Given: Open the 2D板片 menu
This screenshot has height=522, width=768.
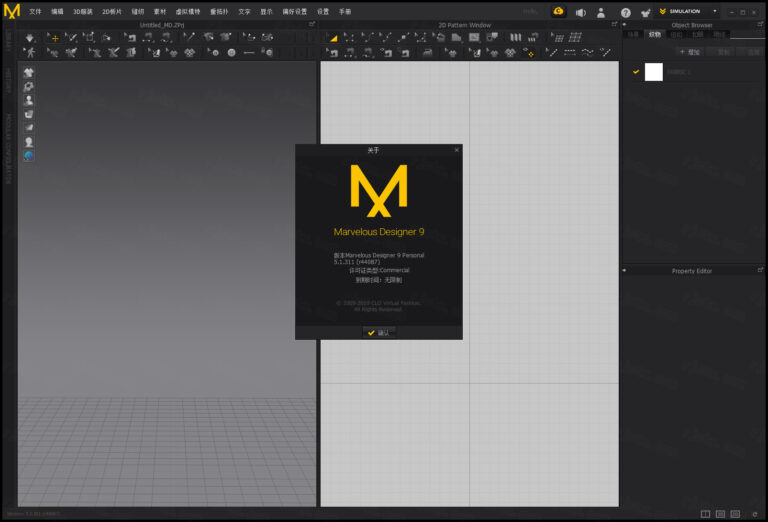Looking at the screenshot, I should (112, 11).
